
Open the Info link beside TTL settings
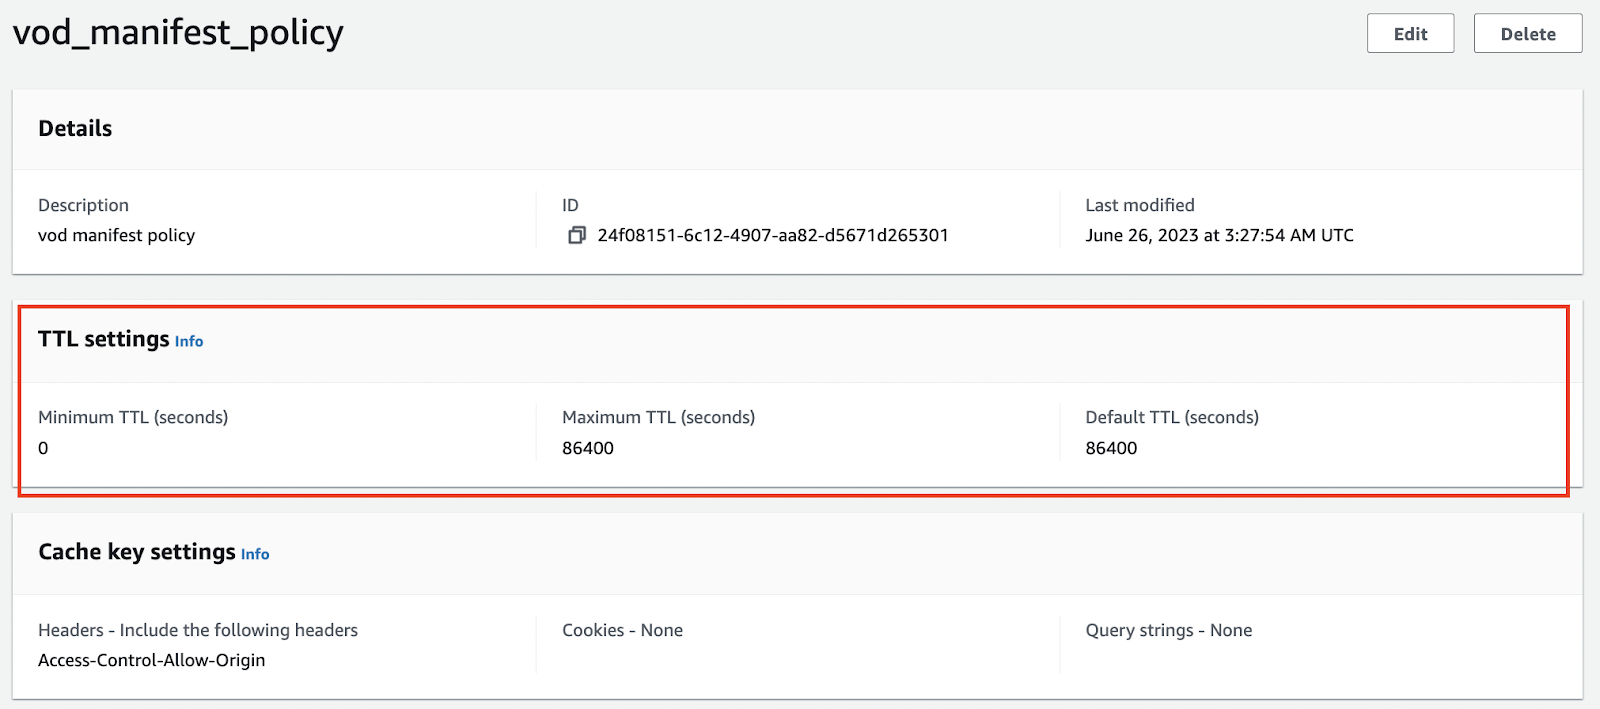(x=189, y=342)
